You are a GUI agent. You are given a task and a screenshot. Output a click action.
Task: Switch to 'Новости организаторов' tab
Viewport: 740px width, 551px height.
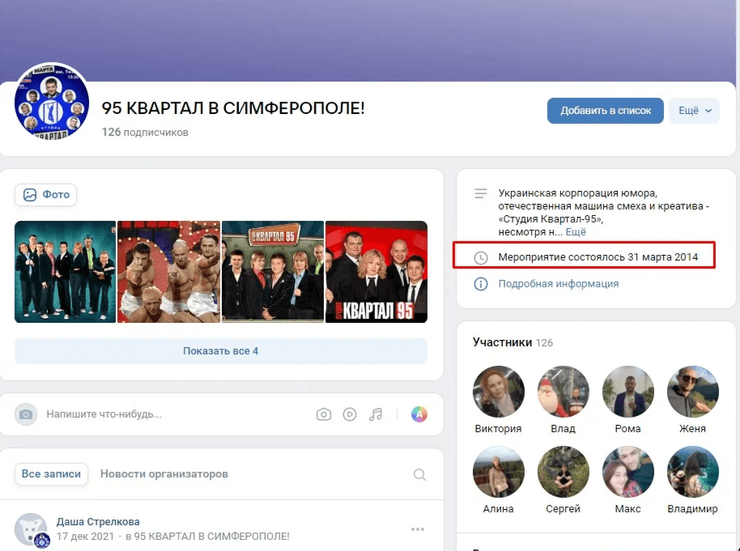coord(164,474)
